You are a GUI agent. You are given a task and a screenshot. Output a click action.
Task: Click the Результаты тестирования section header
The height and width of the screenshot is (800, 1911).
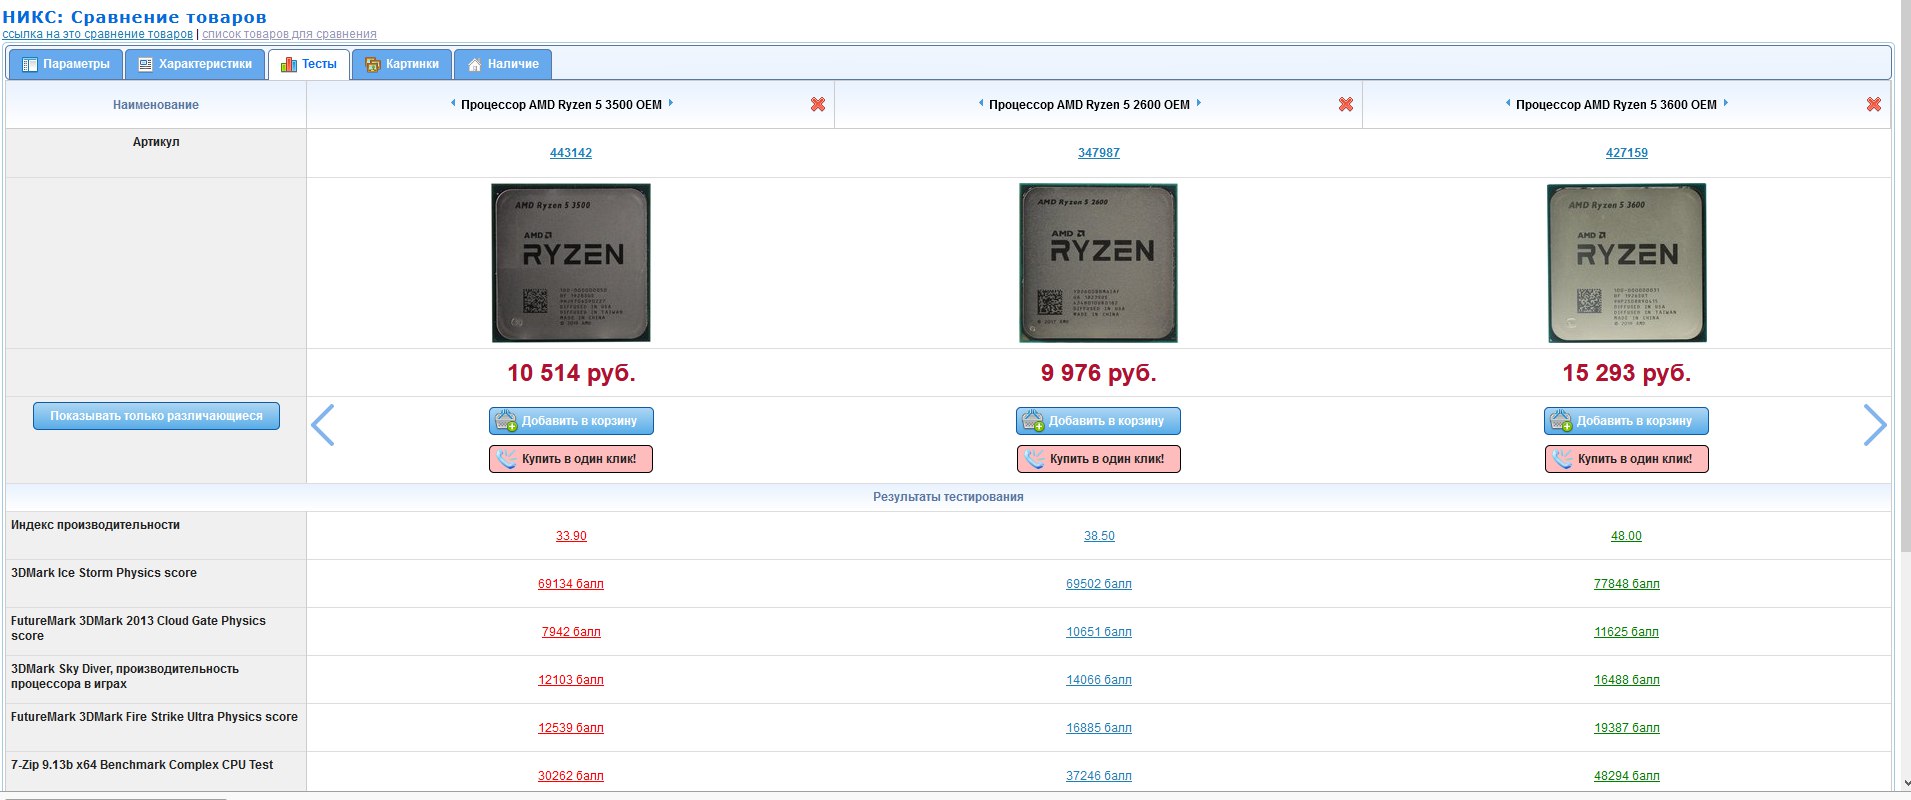(948, 497)
